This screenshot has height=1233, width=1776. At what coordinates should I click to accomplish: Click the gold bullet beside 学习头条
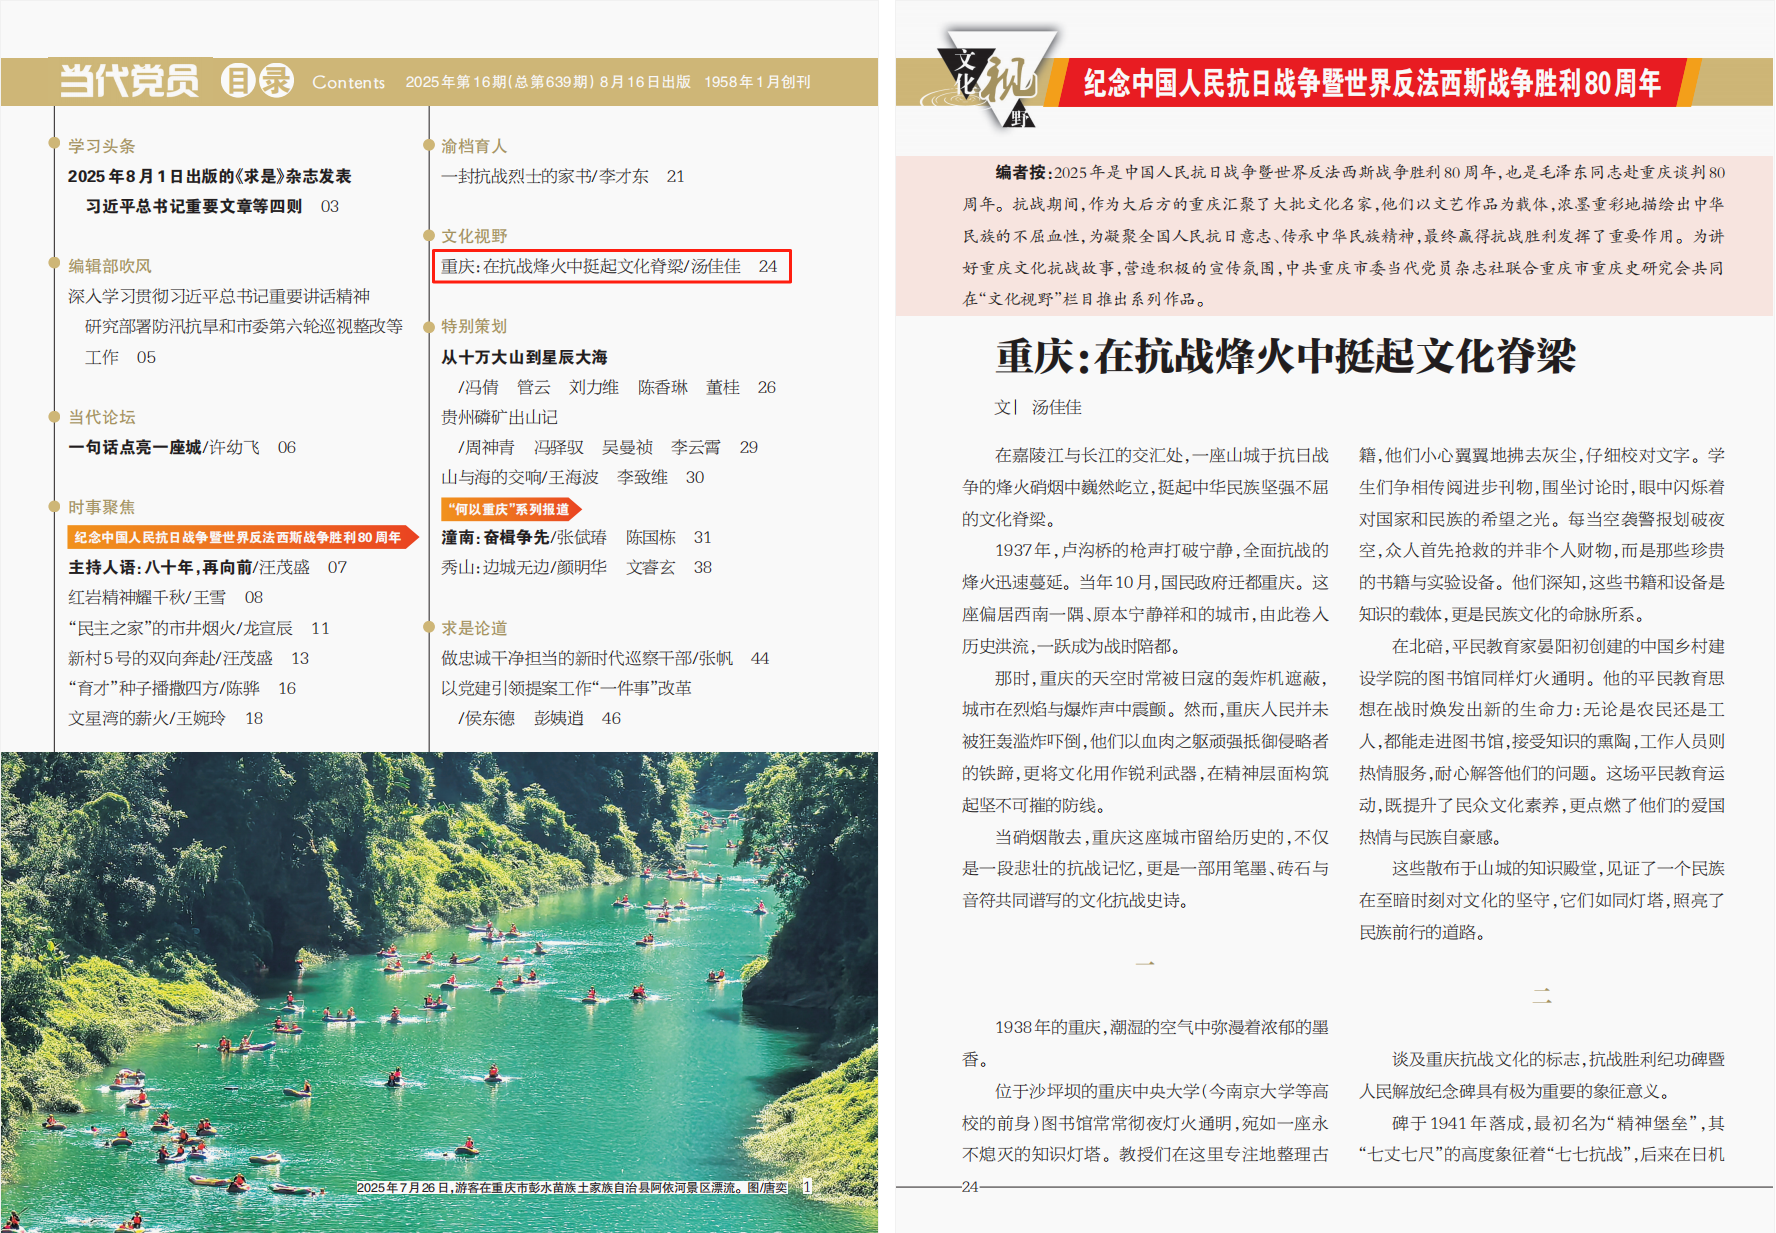[x=55, y=143]
